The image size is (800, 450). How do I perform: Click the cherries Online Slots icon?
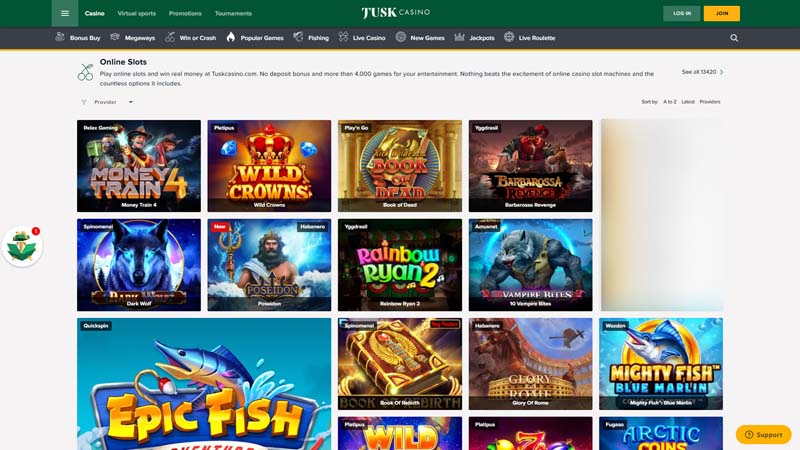pyautogui.click(x=85, y=72)
